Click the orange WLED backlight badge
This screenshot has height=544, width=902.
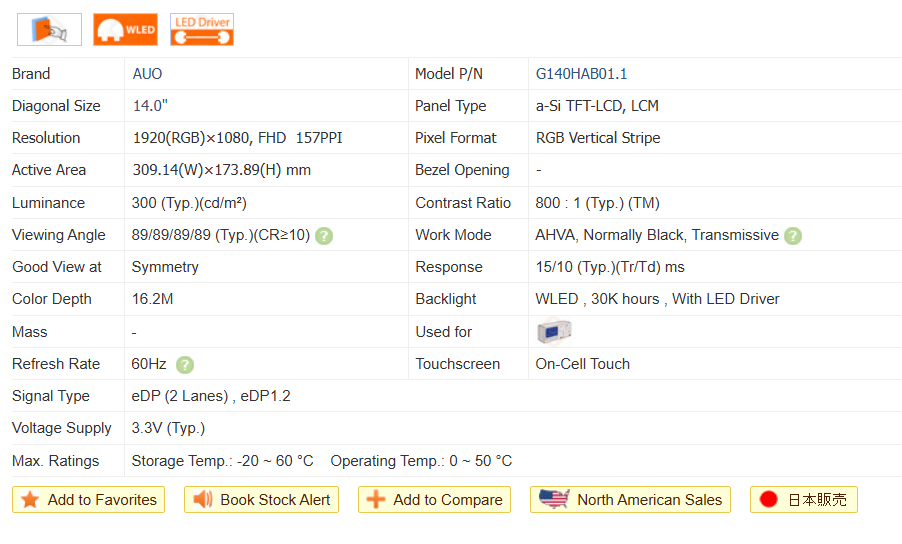[x=125, y=30]
